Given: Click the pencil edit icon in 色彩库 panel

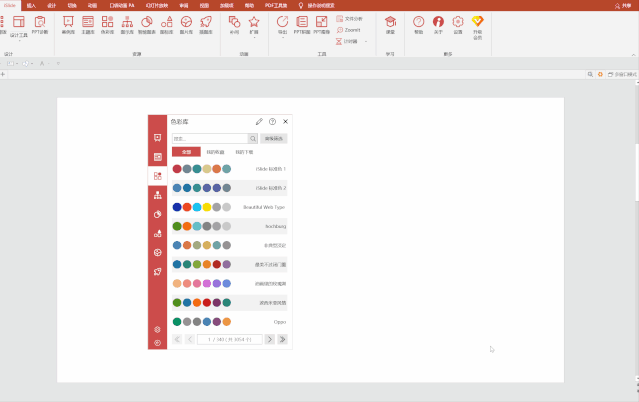Looking at the screenshot, I should tap(259, 121).
